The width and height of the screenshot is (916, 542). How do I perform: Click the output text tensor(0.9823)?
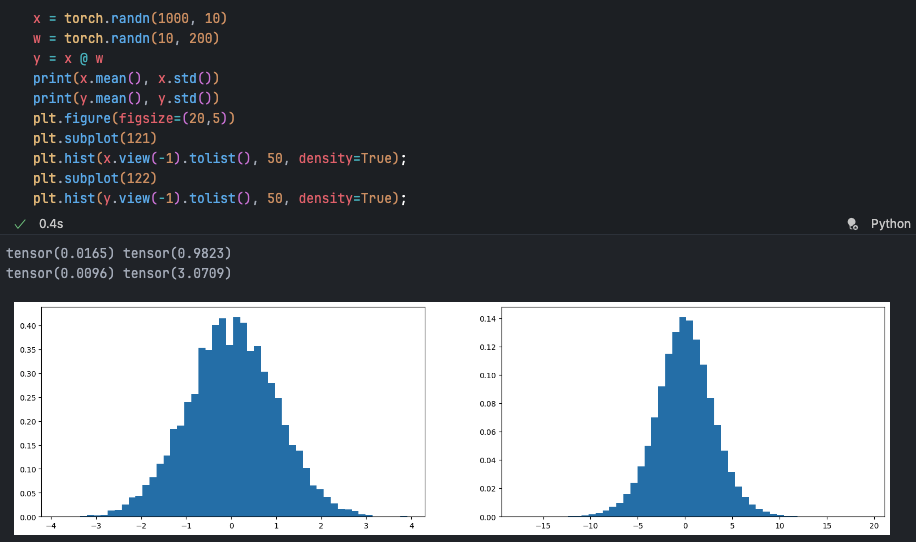tap(177, 253)
